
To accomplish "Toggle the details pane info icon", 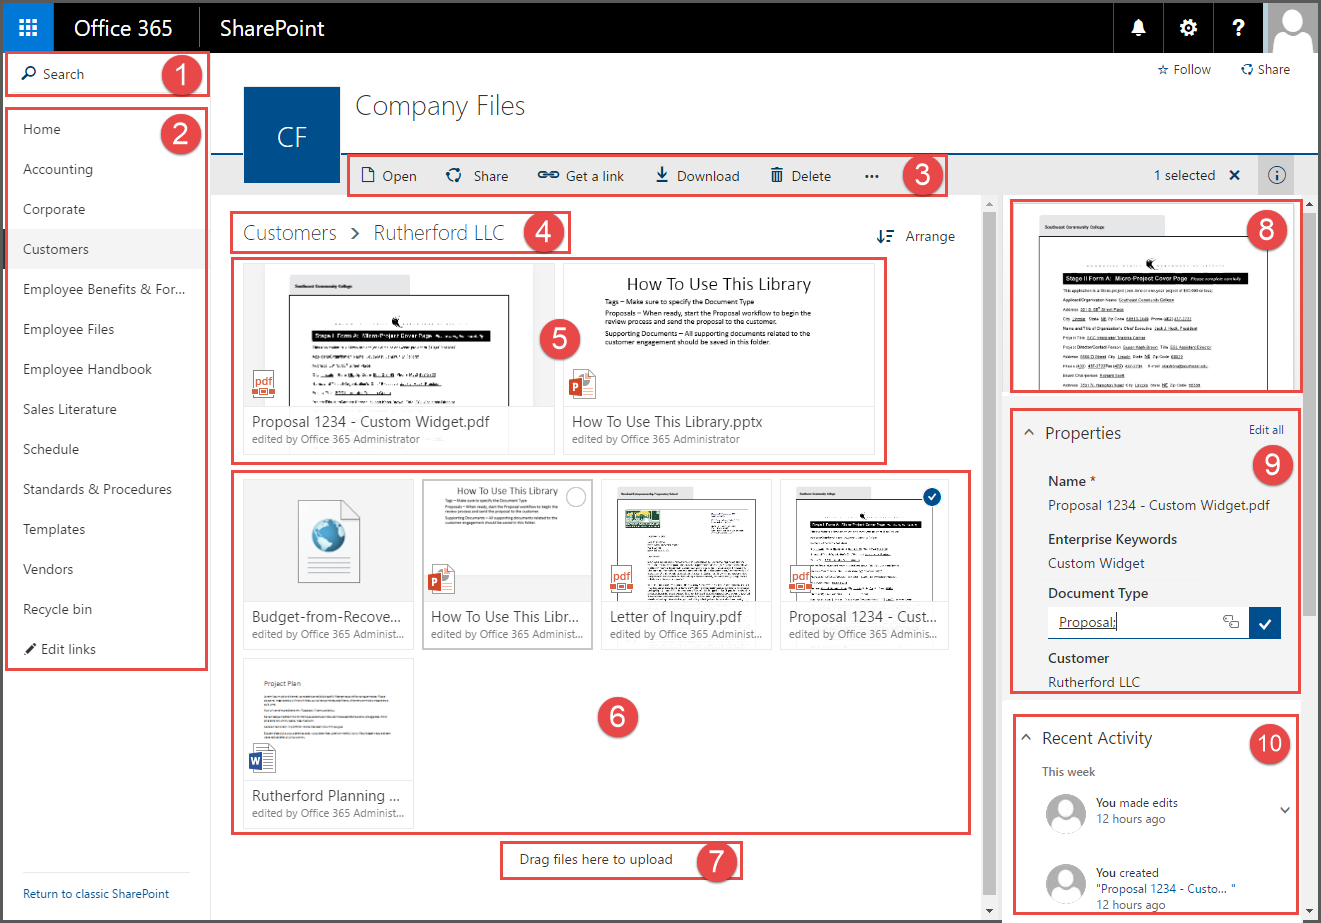I will click(x=1277, y=175).
